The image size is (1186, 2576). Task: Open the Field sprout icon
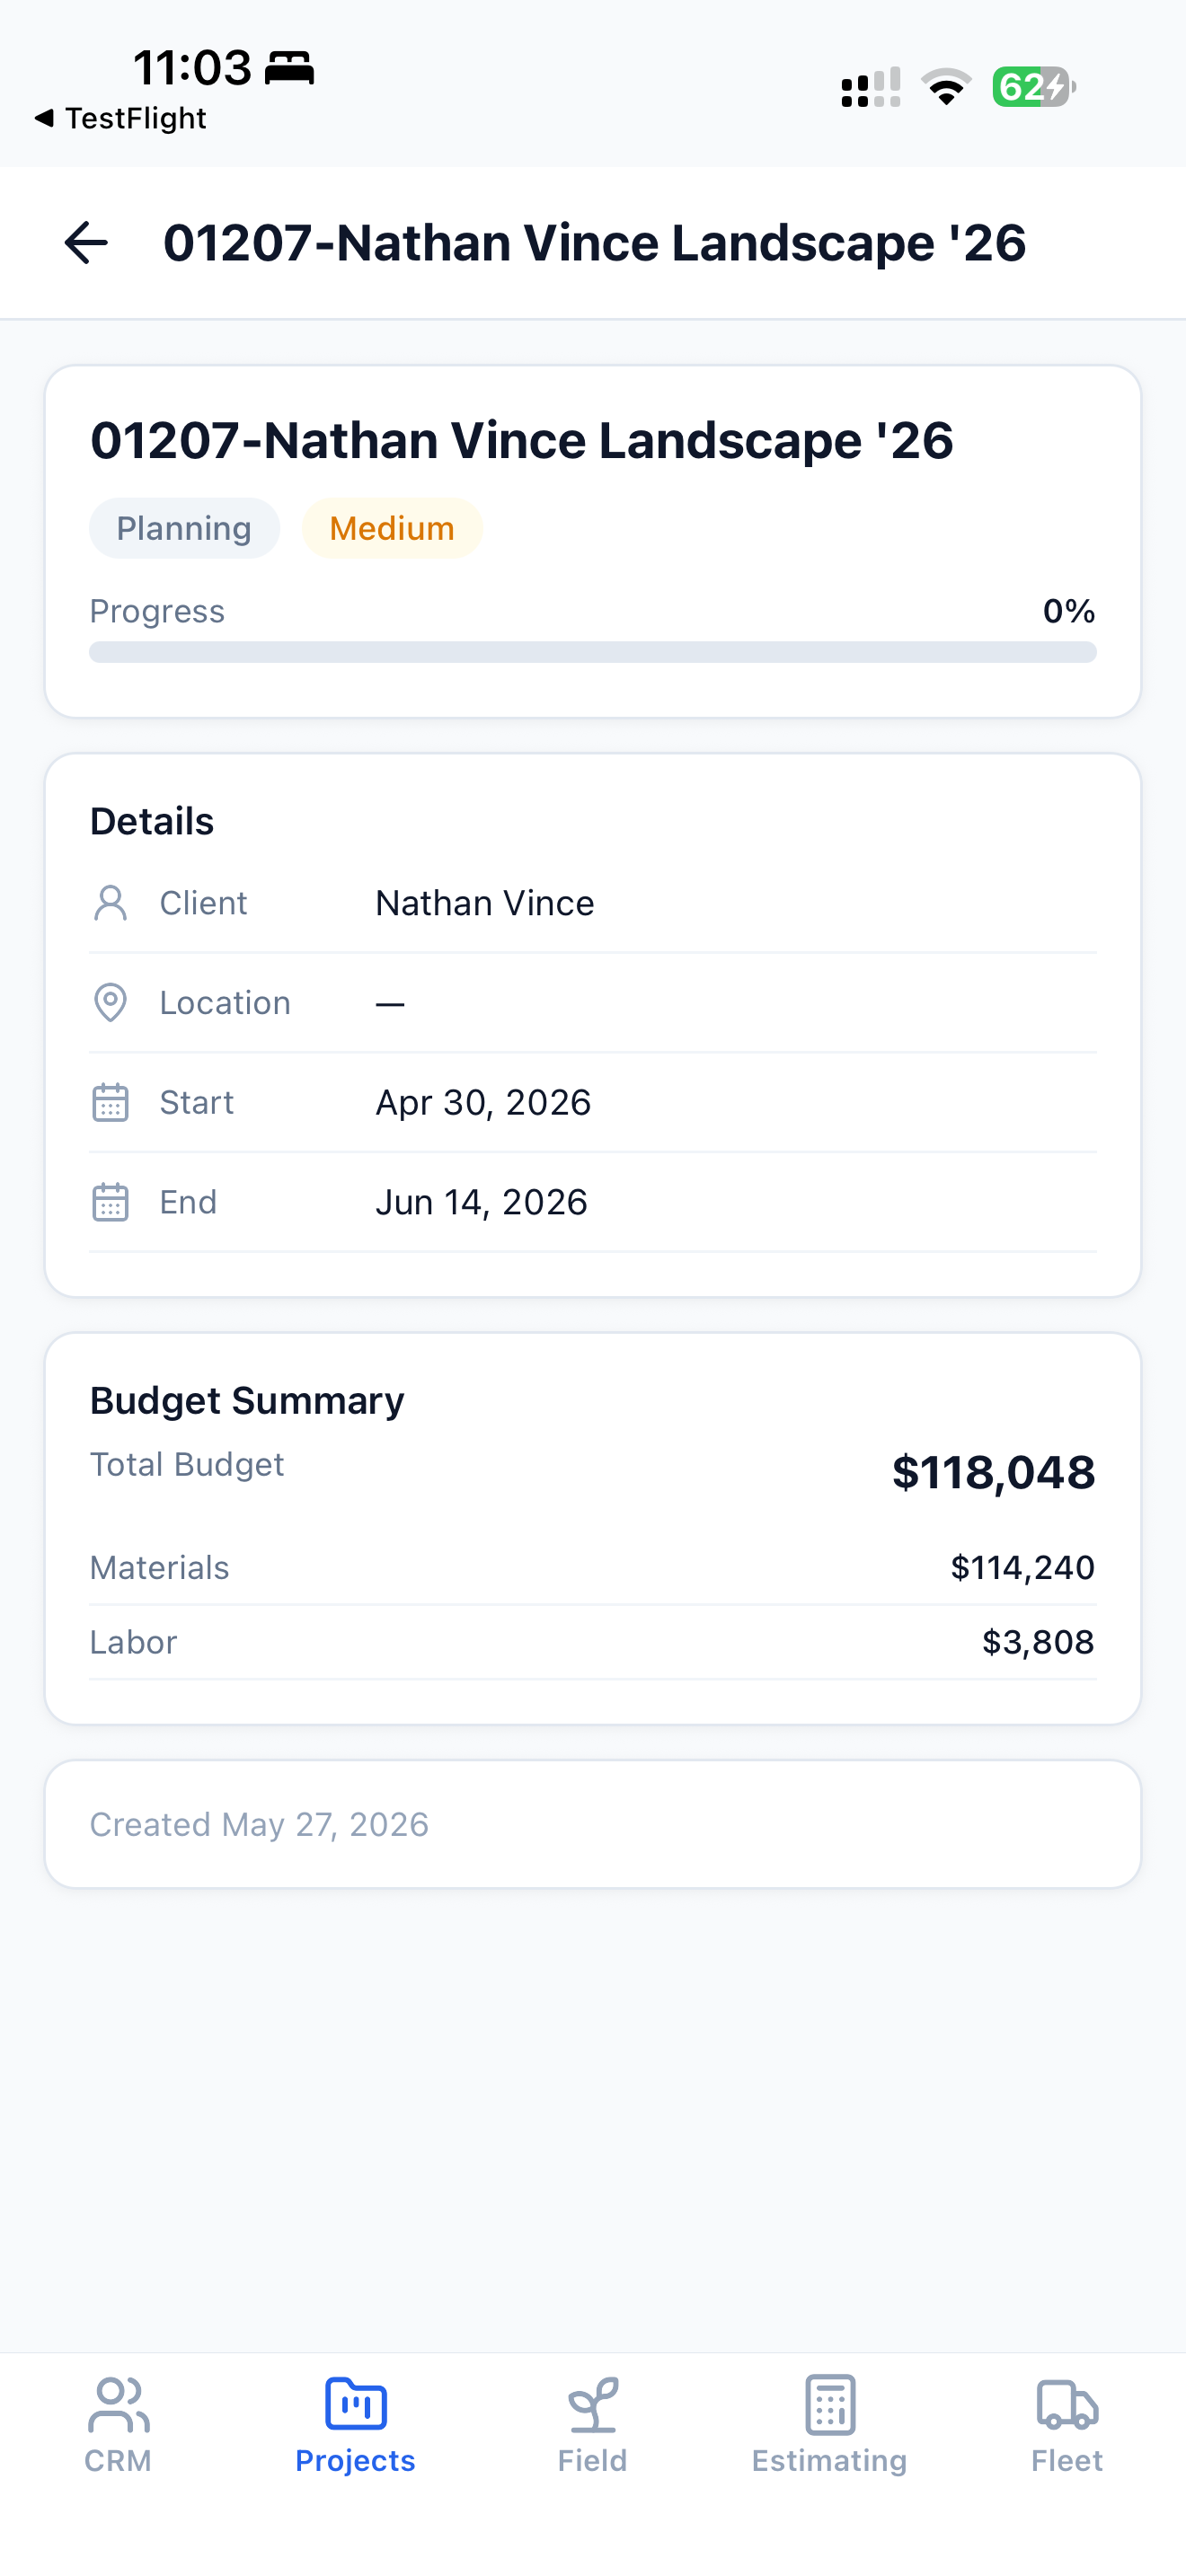(593, 2404)
